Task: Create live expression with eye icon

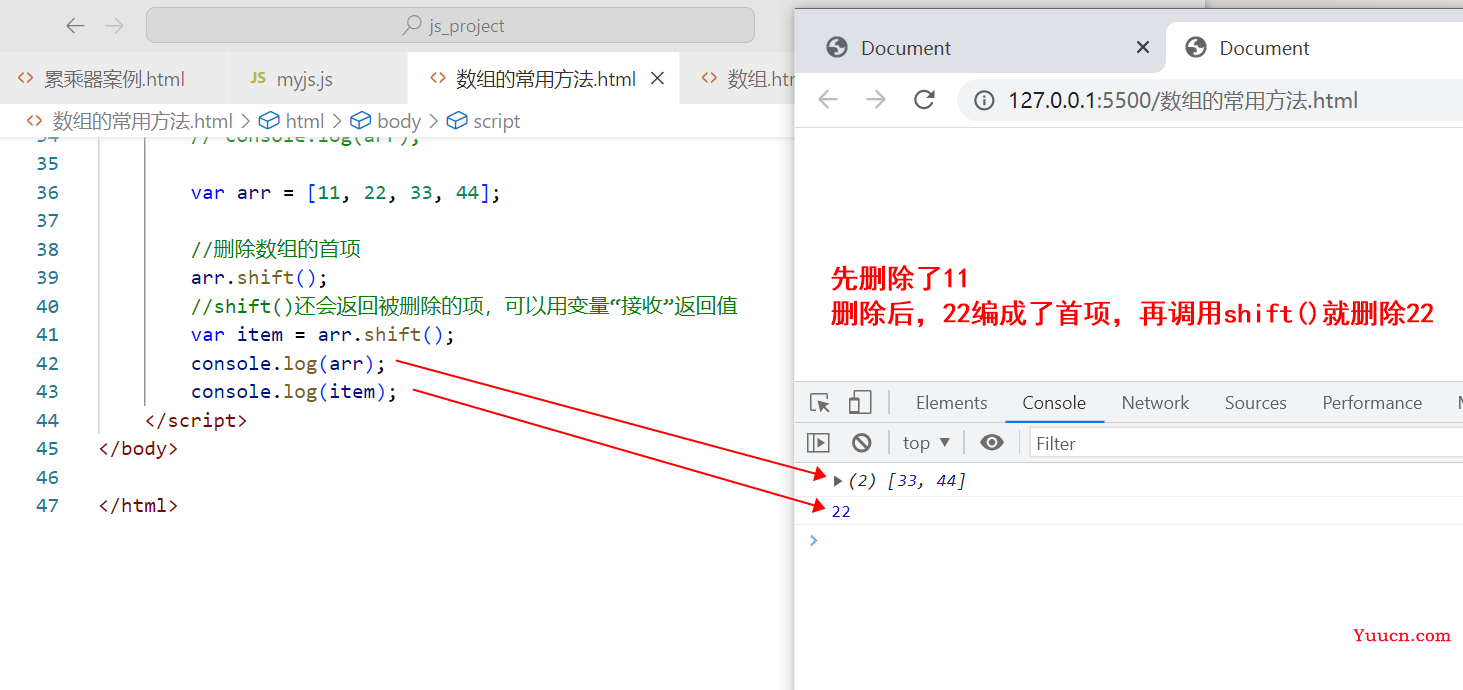Action: (991, 443)
